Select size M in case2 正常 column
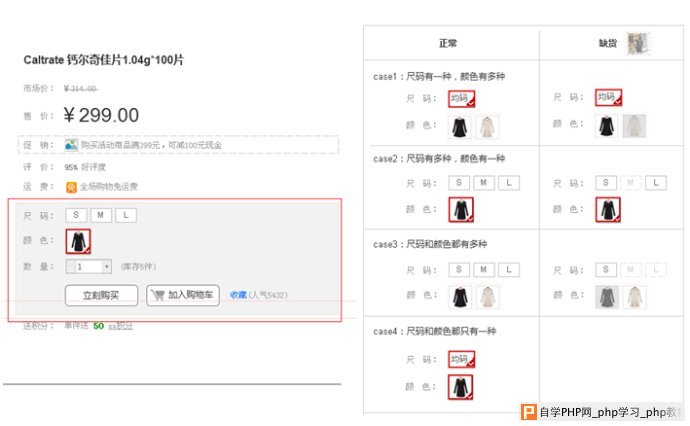690x426 pixels. 484,183
